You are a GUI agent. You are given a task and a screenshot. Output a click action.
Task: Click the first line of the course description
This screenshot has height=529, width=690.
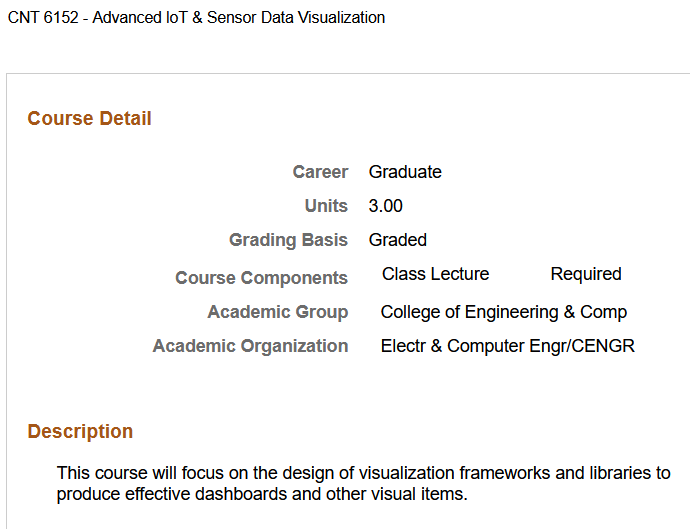coord(363,473)
